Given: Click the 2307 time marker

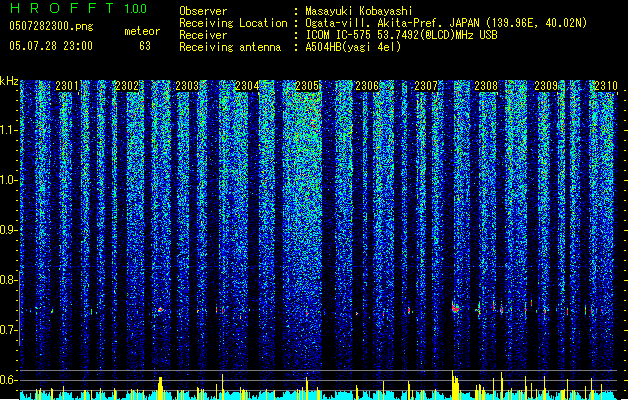Looking at the screenshot, I should tap(426, 86).
